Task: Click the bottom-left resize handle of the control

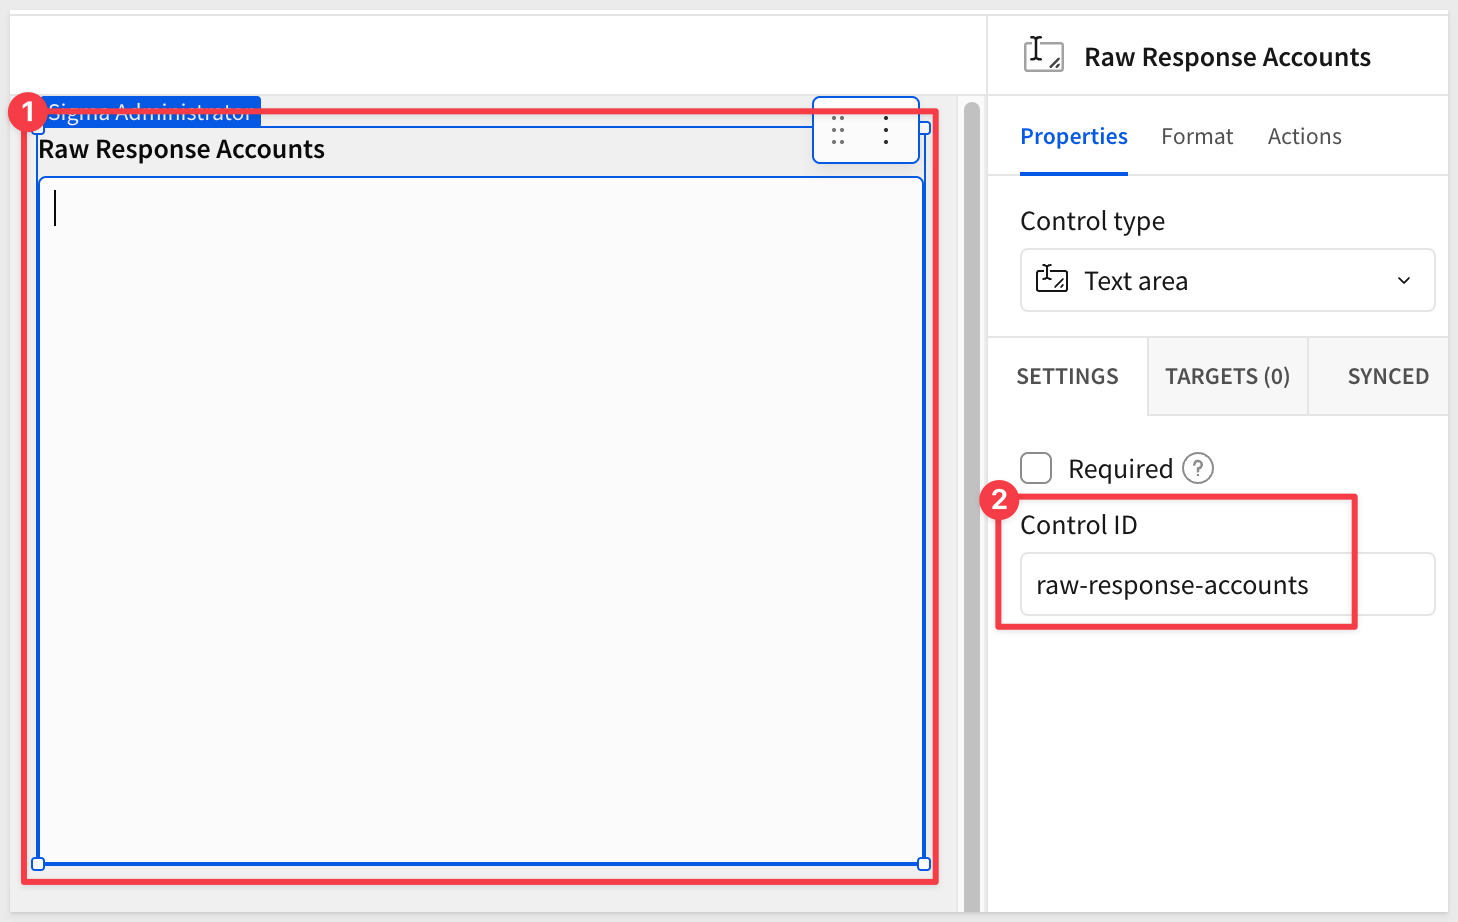Action: (x=38, y=864)
